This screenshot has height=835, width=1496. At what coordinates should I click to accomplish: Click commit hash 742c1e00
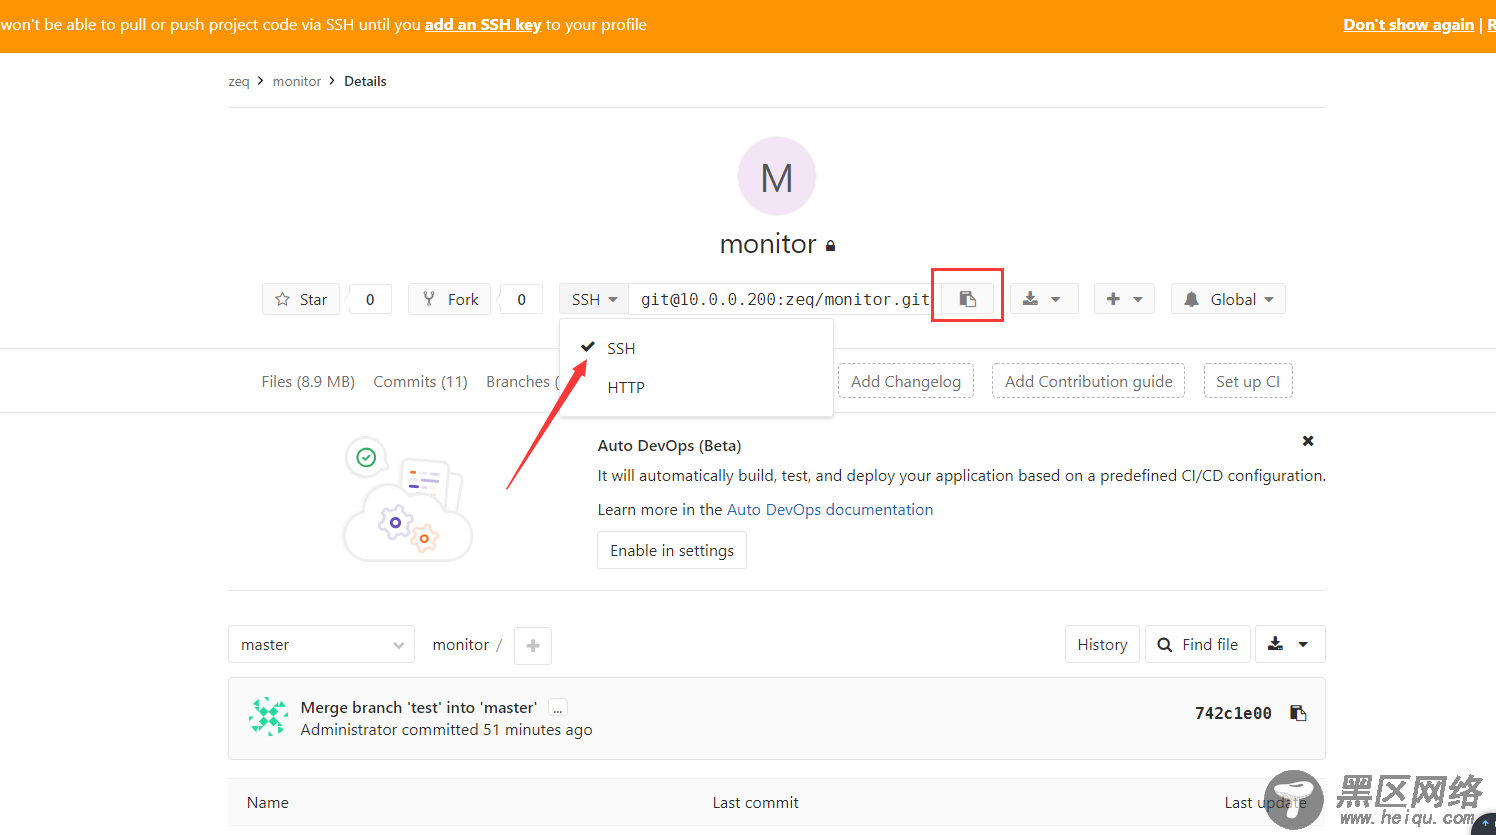pos(1233,713)
